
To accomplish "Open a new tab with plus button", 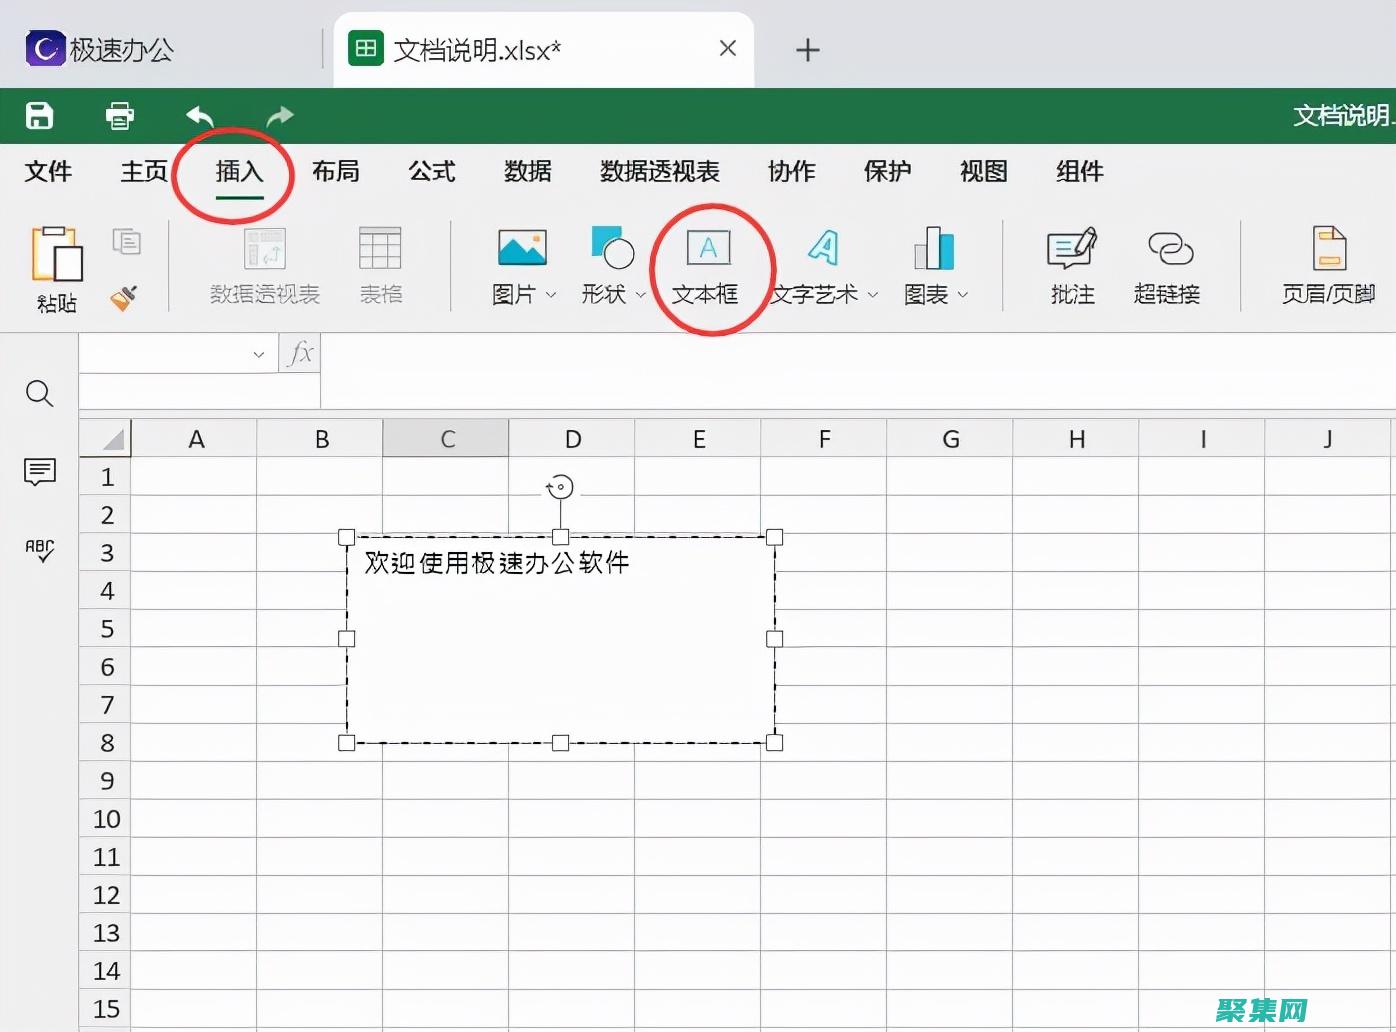I will pos(807,50).
